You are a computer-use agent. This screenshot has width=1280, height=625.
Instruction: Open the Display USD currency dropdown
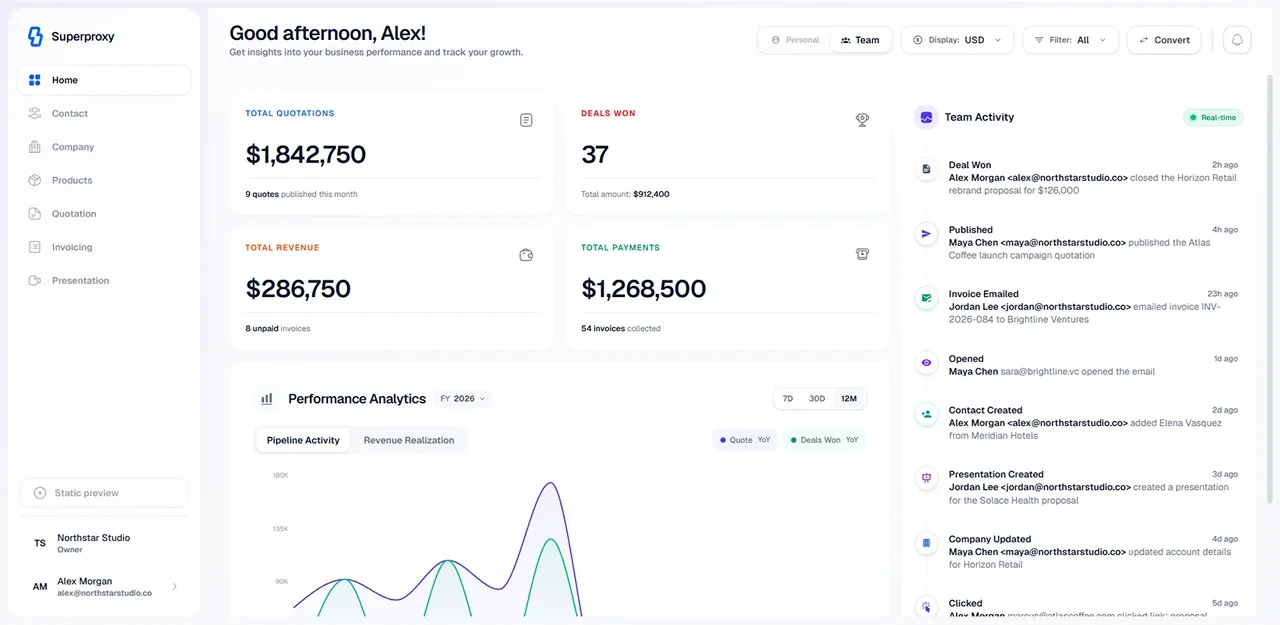[958, 40]
